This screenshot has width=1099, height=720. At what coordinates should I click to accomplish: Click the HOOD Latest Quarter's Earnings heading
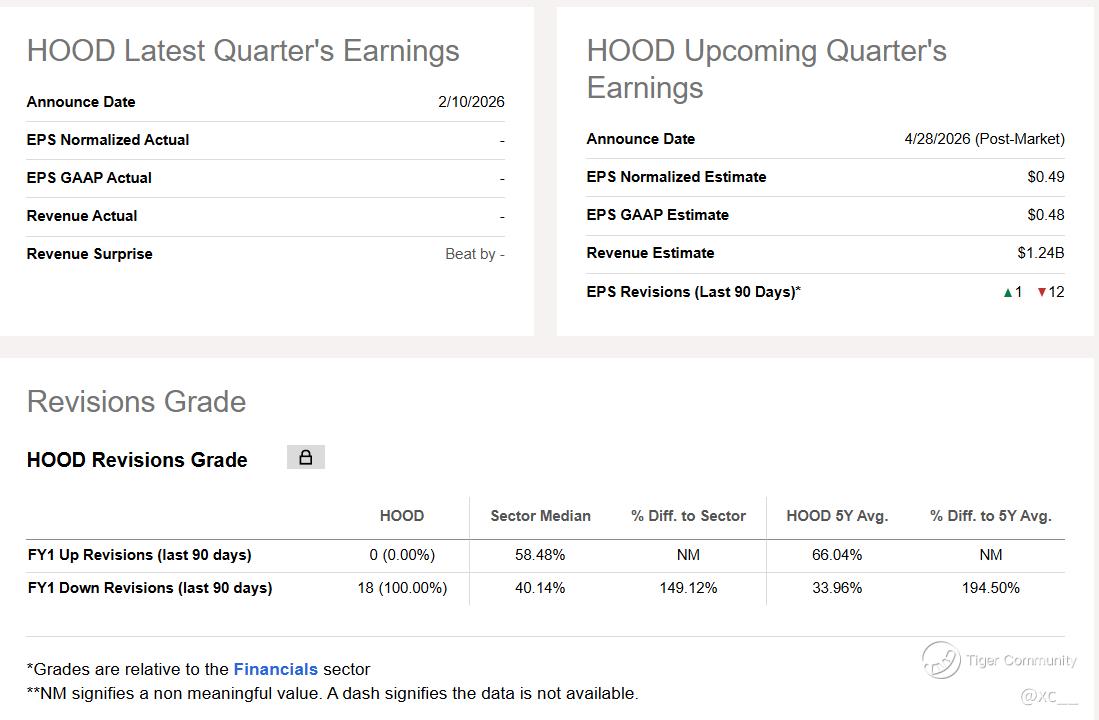(x=243, y=51)
